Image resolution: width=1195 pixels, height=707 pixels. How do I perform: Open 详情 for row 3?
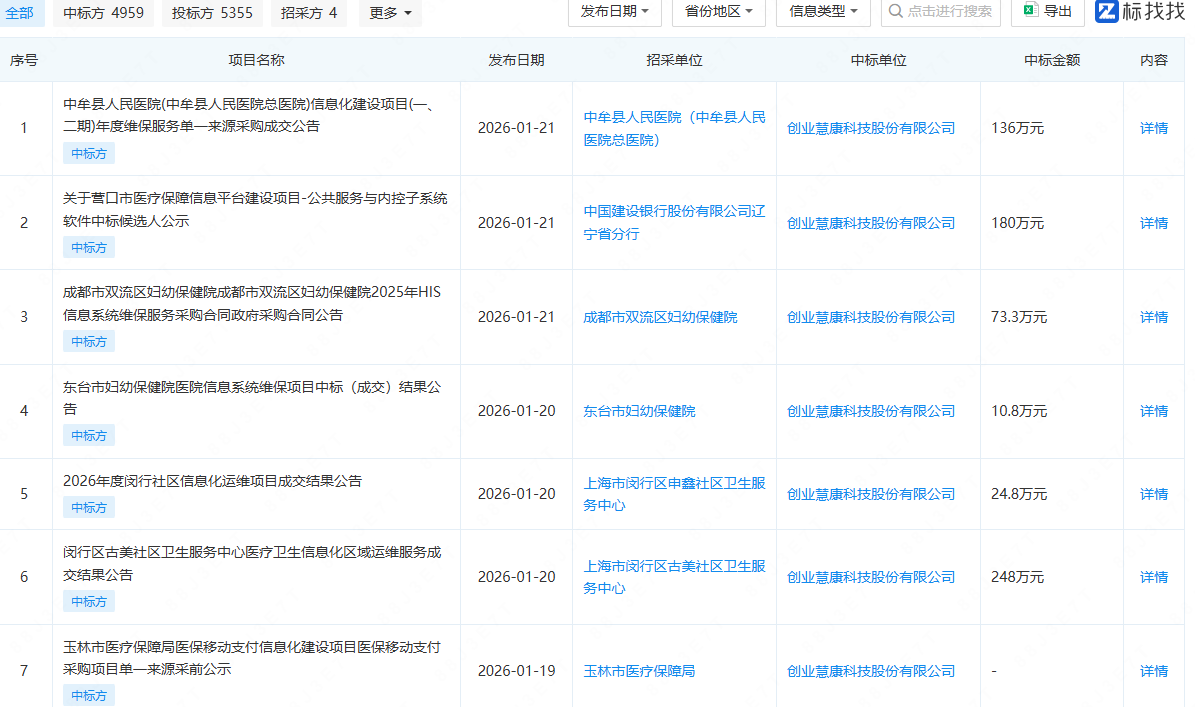(1153, 317)
